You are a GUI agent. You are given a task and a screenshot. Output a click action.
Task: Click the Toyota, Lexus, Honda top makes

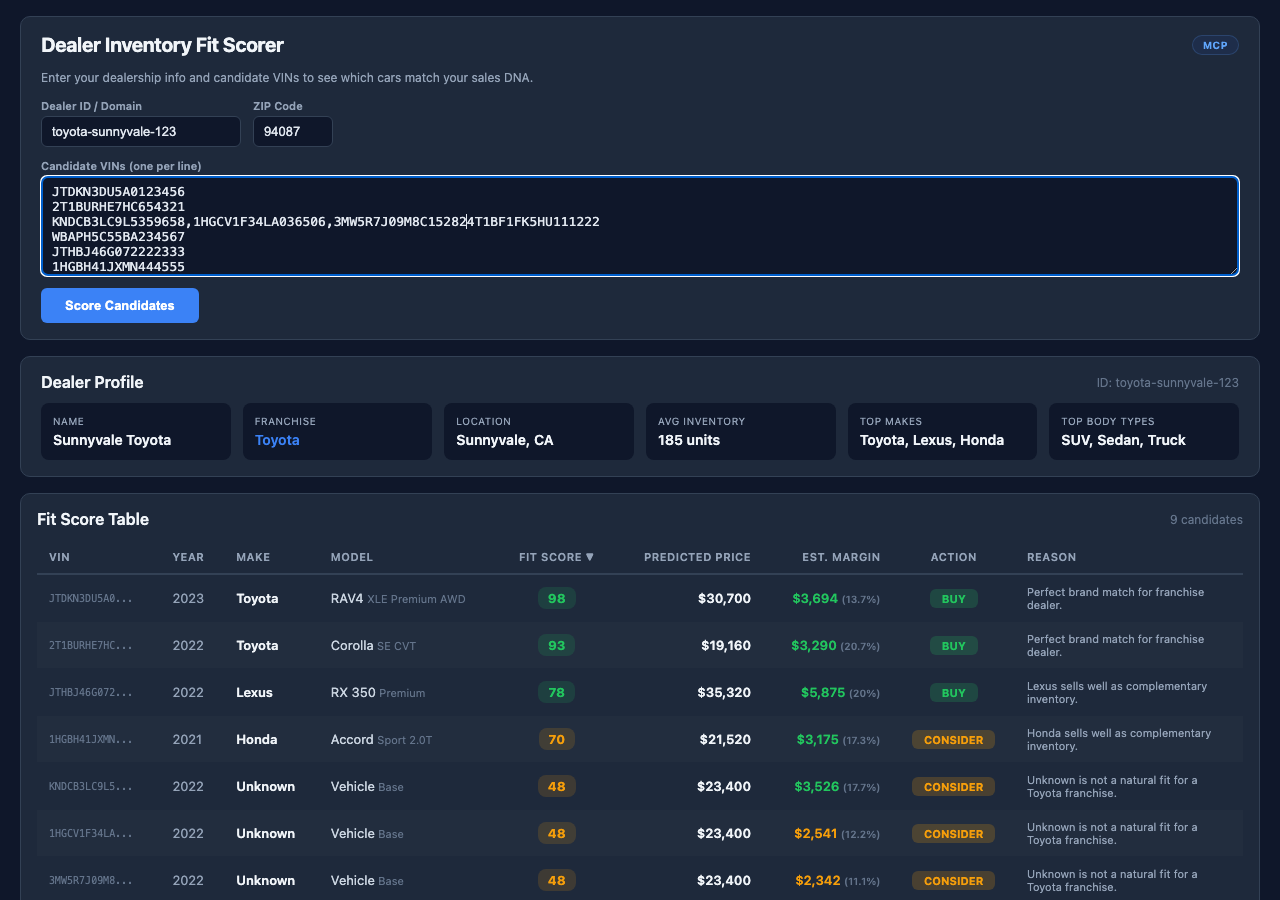[x=932, y=440]
